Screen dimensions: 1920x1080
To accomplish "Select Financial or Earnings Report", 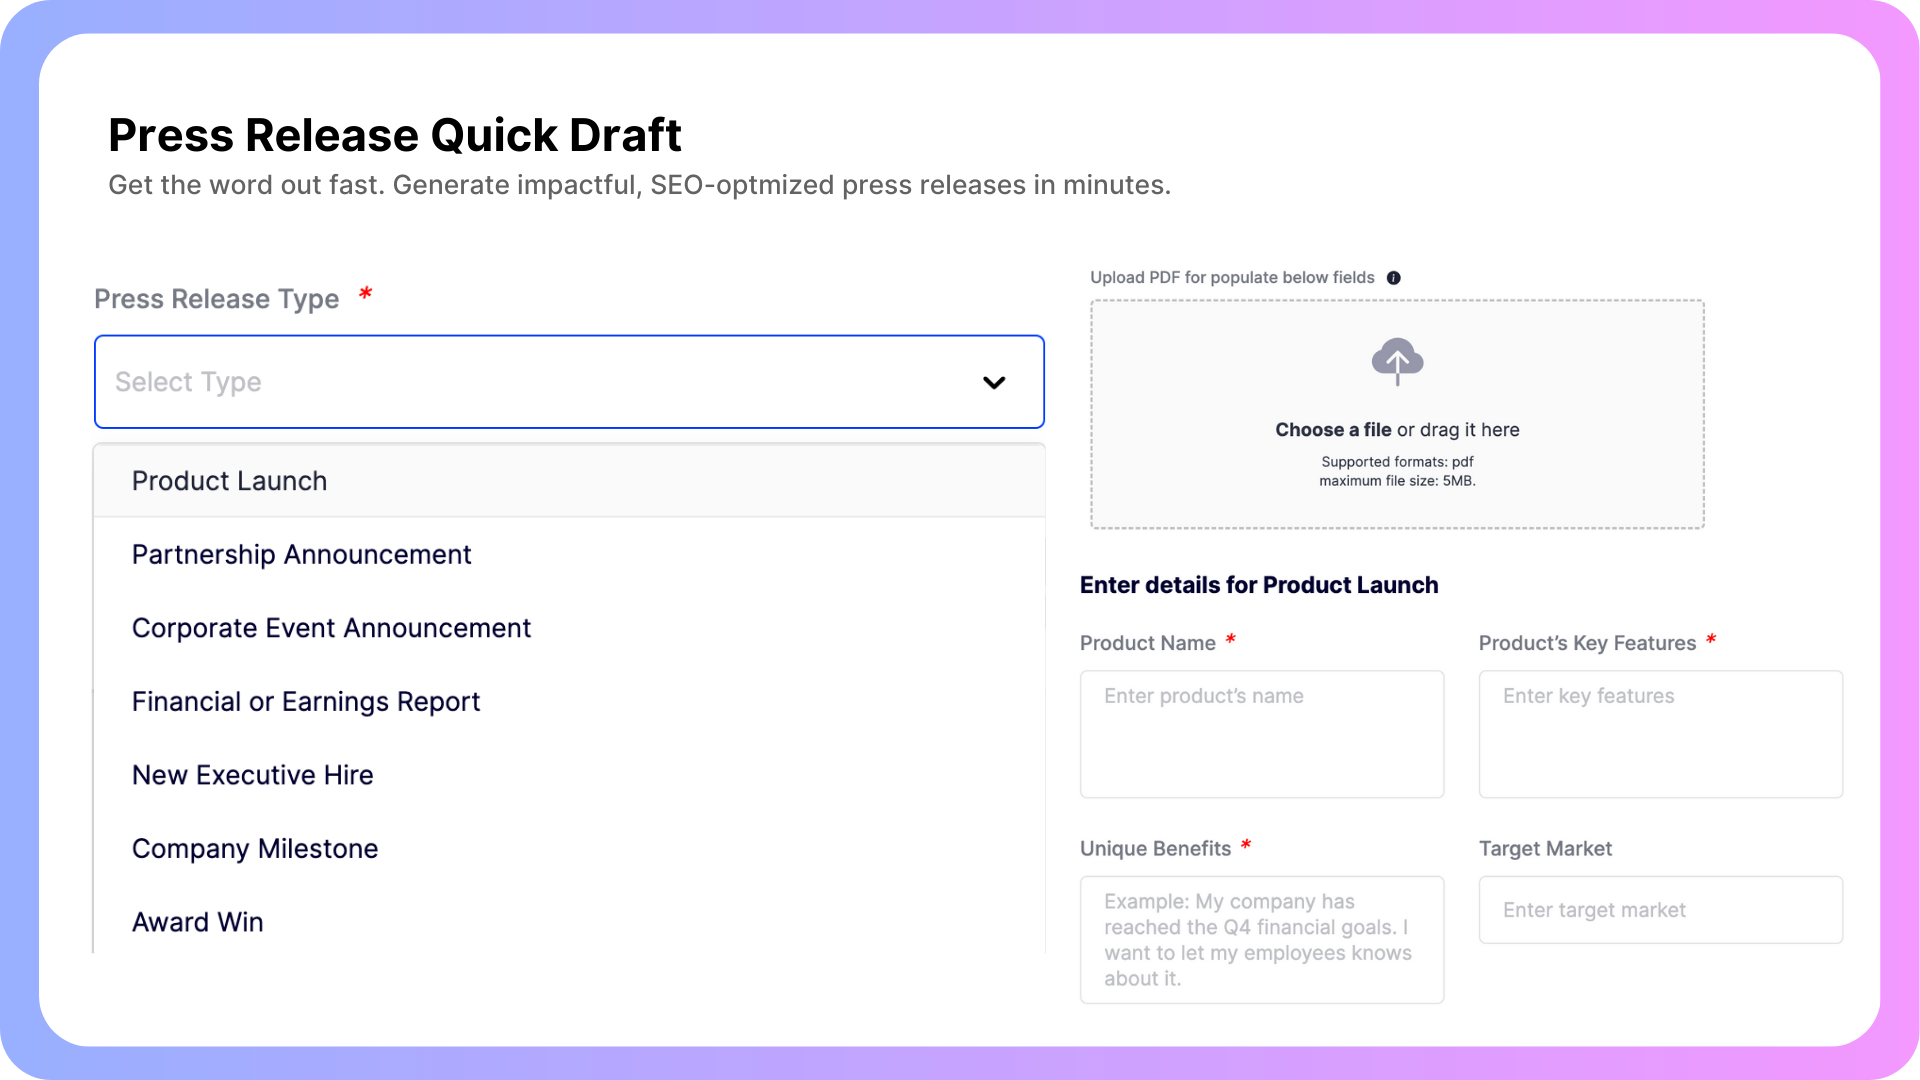I will coord(569,702).
